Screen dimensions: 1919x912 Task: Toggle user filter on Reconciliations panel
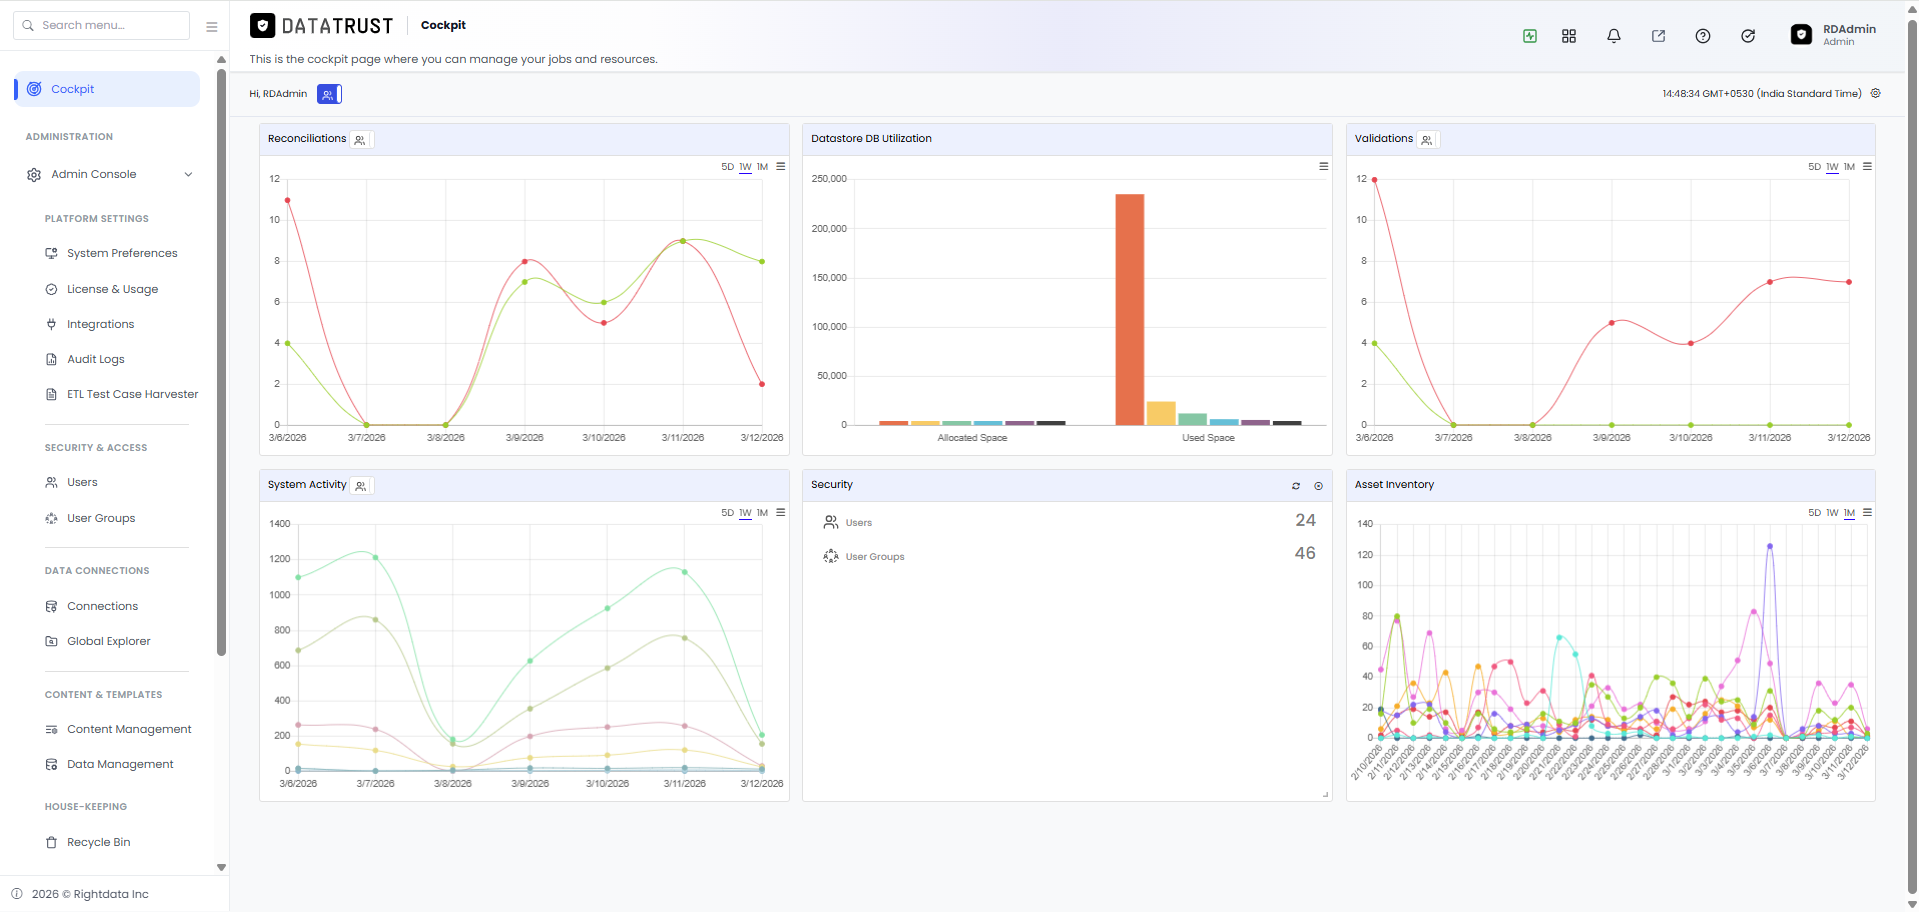click(x=360, y=140)
